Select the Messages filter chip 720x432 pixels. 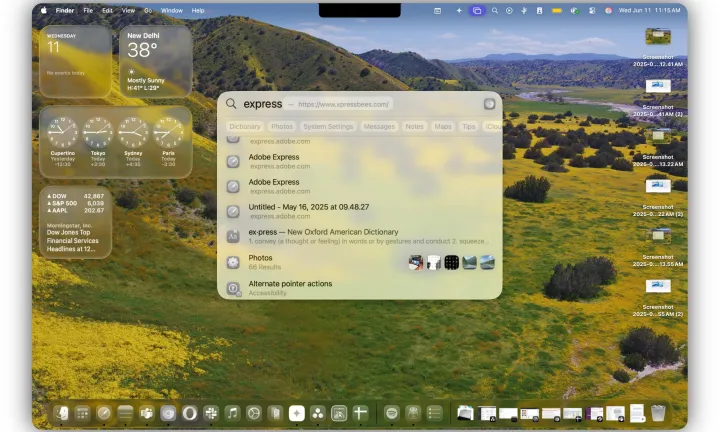pyautogui.click(x=379, y=126)
